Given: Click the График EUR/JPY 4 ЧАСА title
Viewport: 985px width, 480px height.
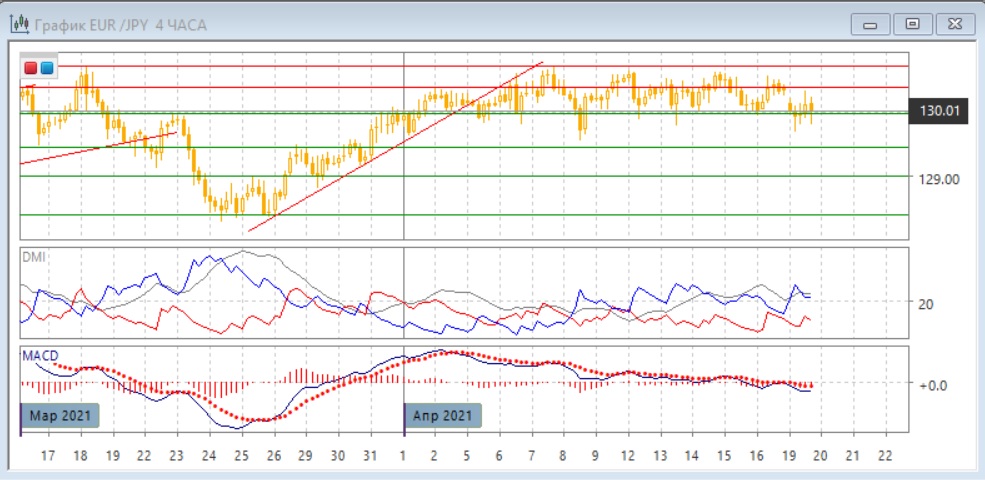Looking at the screenshot, I should point(121,24).
